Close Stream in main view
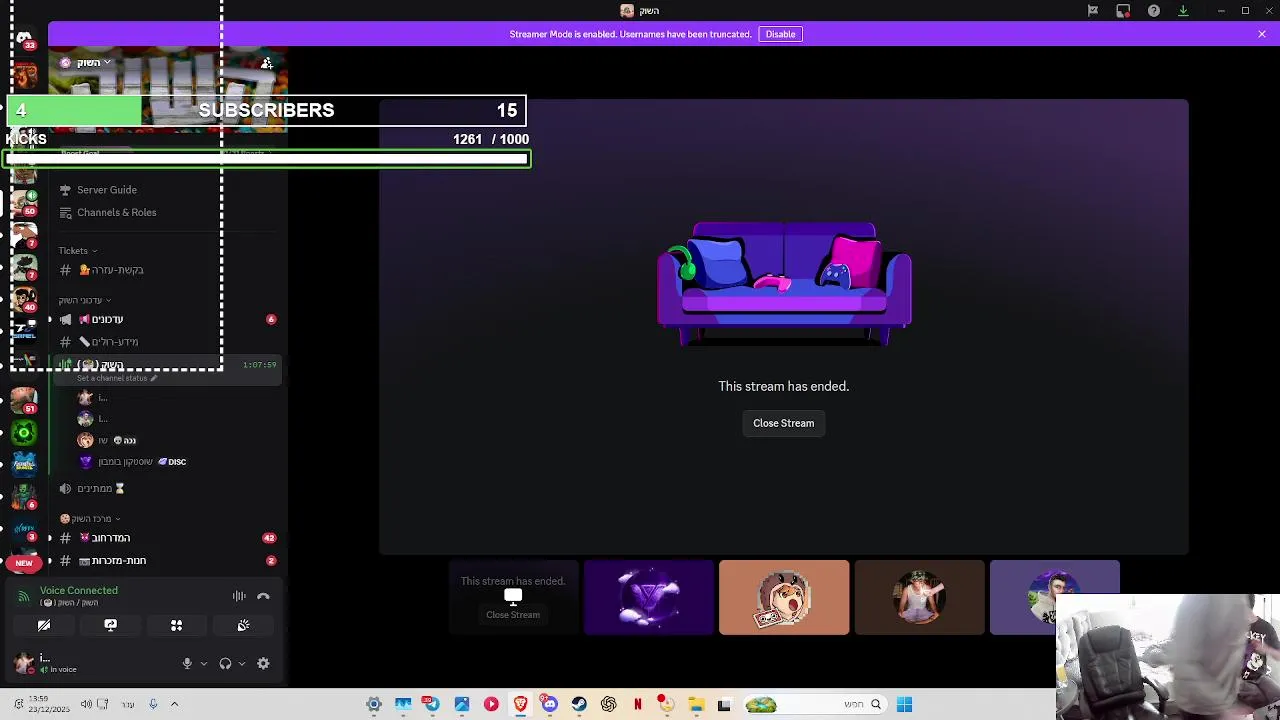This screenshot has height=720, width=1280. pyautogui.click(x=783, y=423)
